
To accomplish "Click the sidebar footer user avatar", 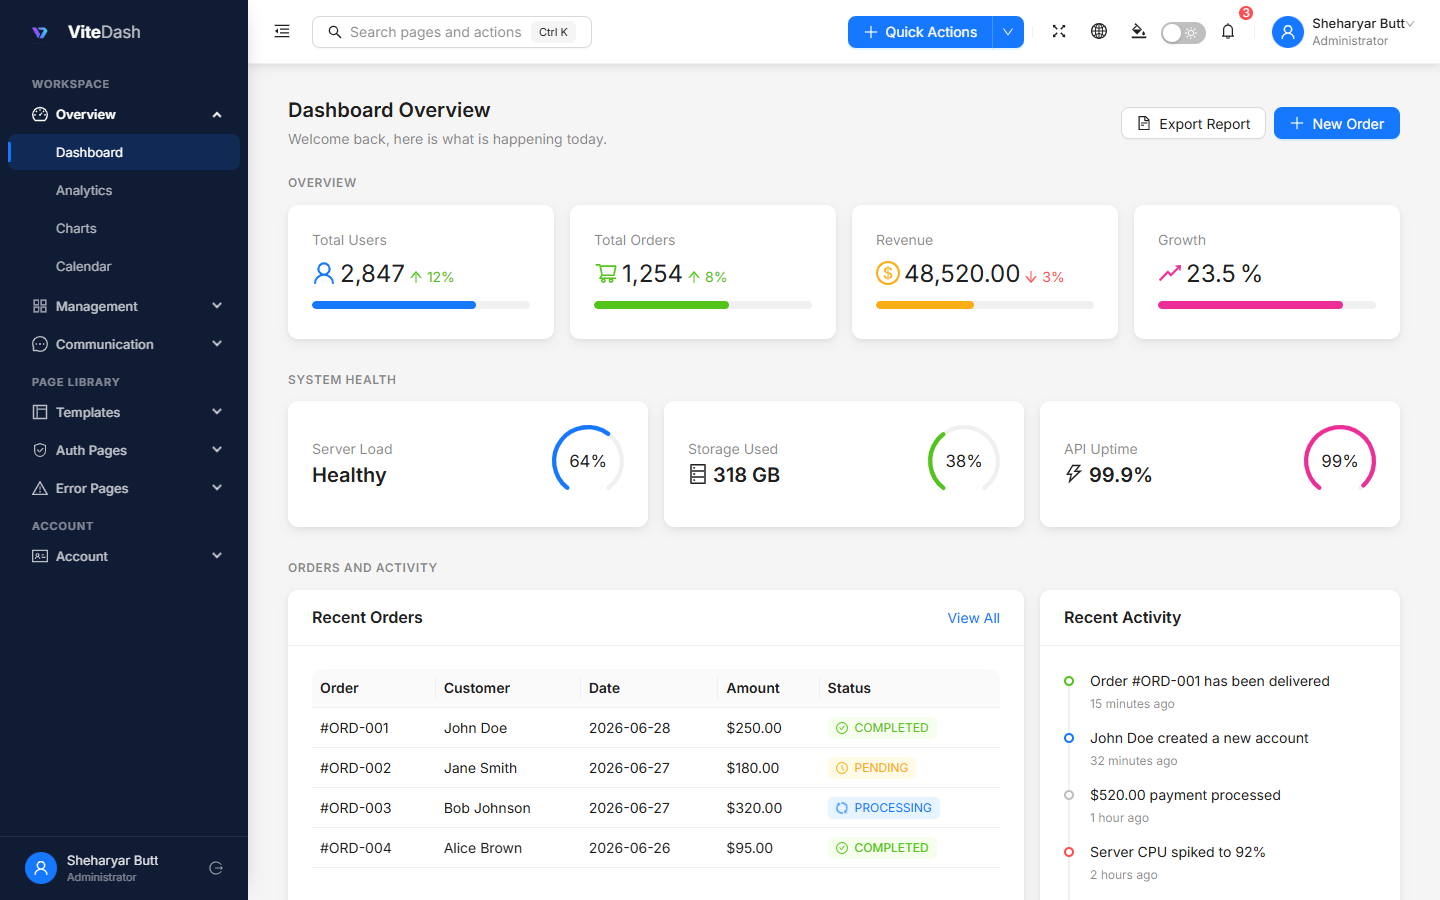I will (x=41, y=868).
